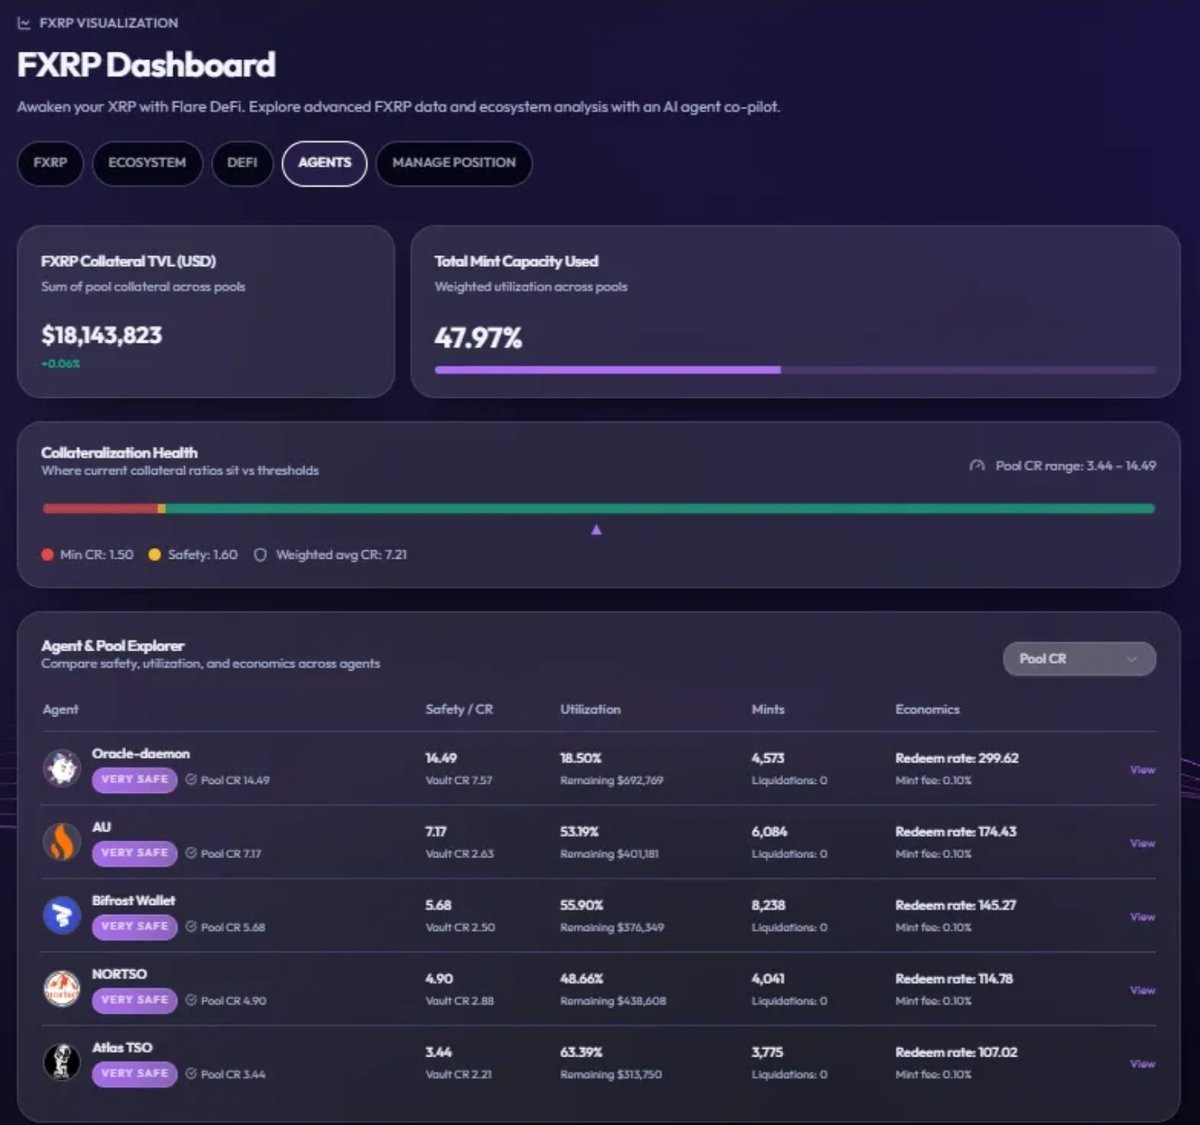Click the check icon next to Pool CR 7.17
Viewport: 1200px width, 1125px height.
[191, 853]
